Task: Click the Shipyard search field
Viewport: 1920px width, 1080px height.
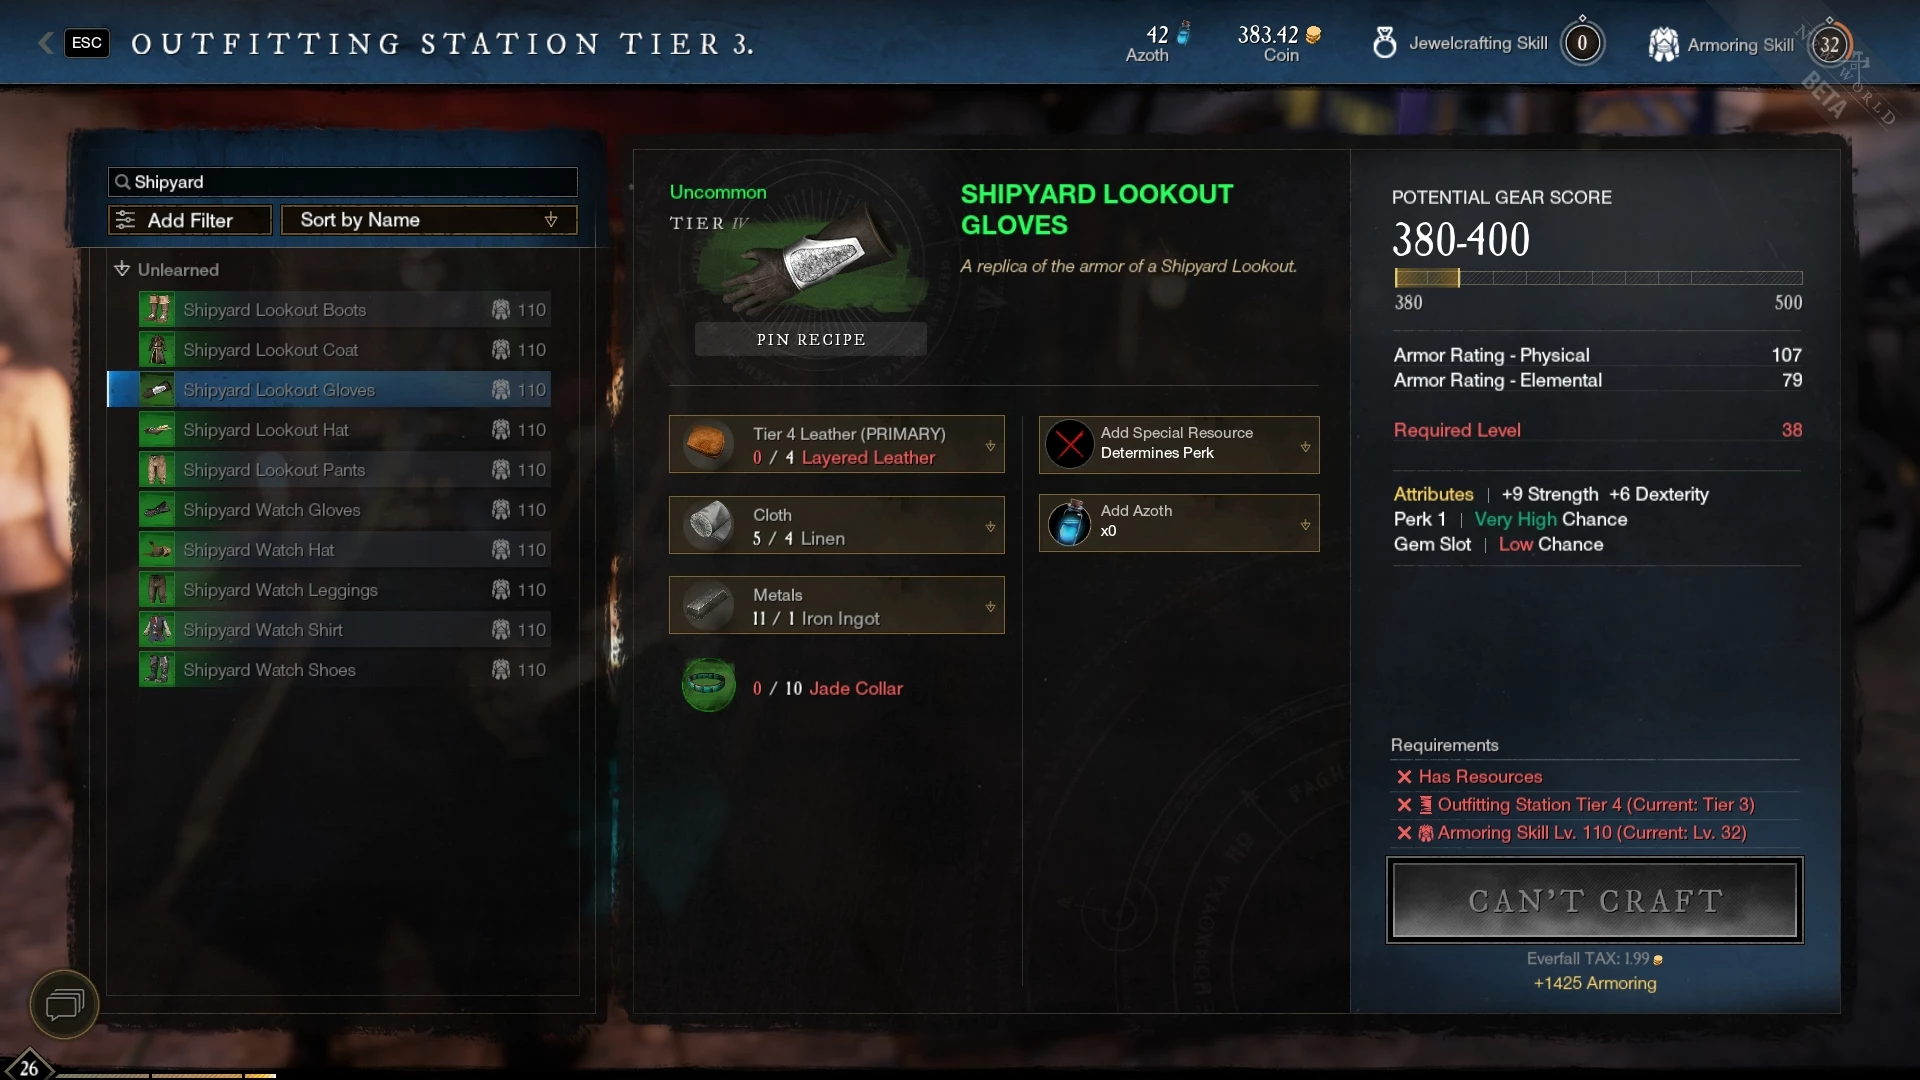Action: [342, 182]
